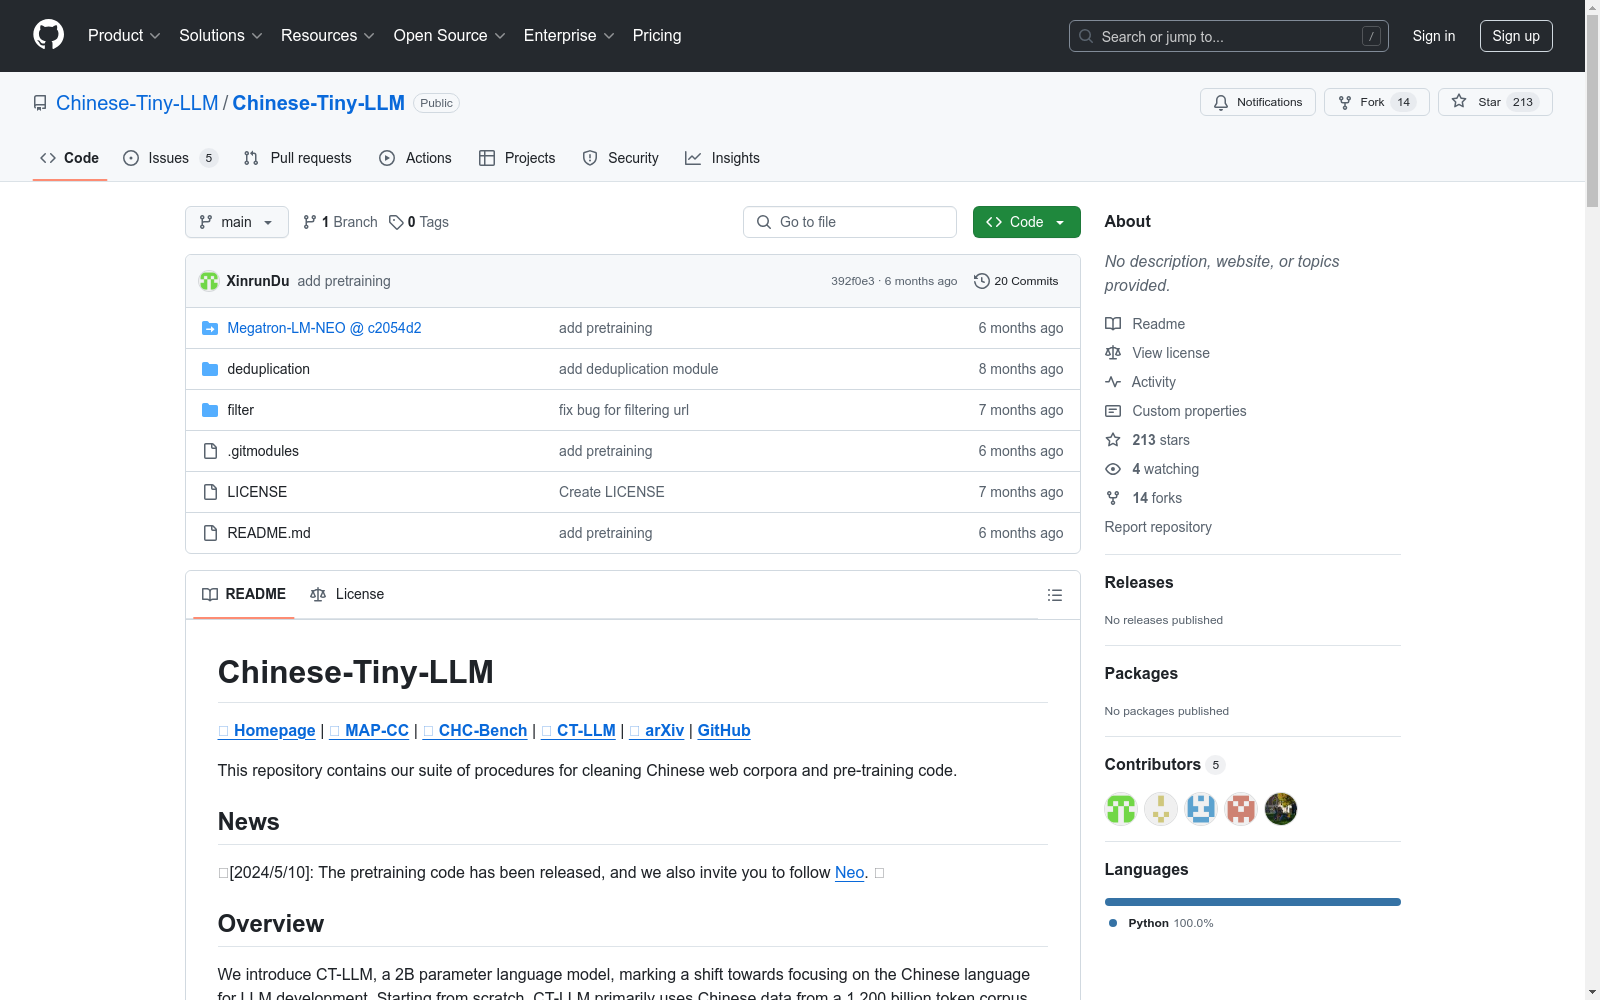This screenshot has height=1000, width=1600.
Task: Click the deduplication folder icon
Action: 210,369
